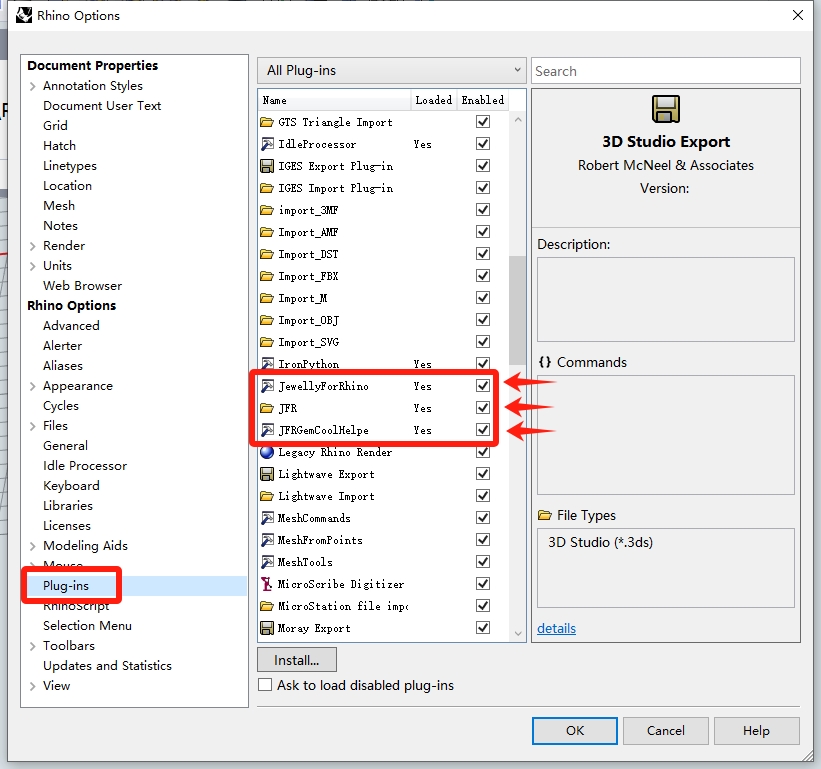Click the JewellyForRhino plug-in icon
The height and width of the screenshot is (769, 821).
point(267,386)
